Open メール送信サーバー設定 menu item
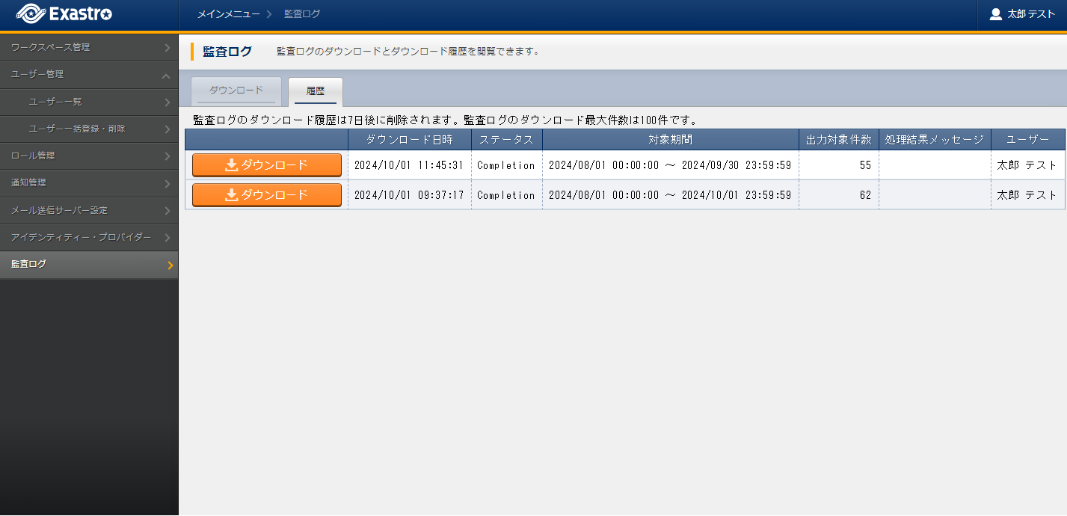The height and width of the screenshot is (516, 1067). pos(88,210)
